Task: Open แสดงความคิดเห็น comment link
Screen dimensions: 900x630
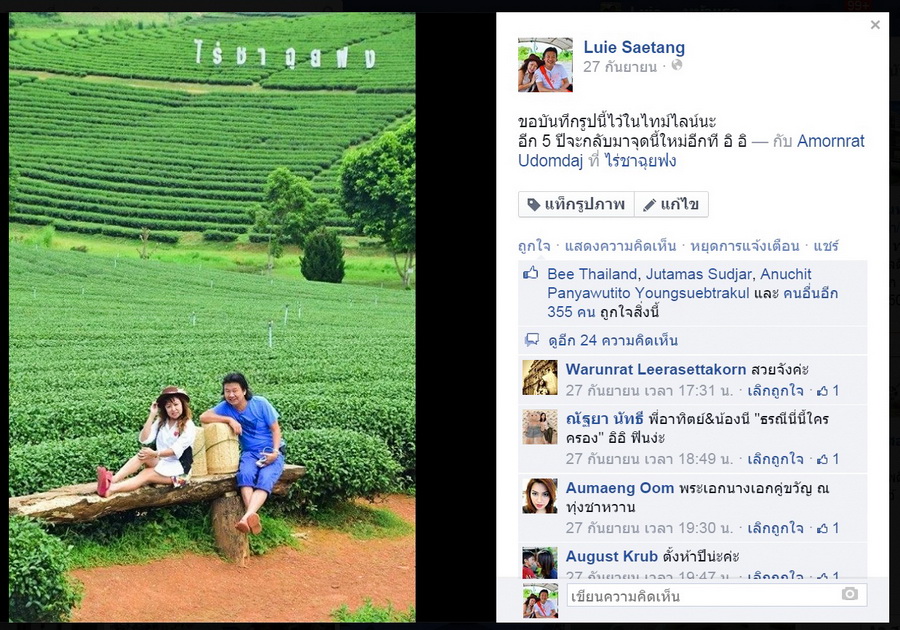Action: [x=620, y=246]
